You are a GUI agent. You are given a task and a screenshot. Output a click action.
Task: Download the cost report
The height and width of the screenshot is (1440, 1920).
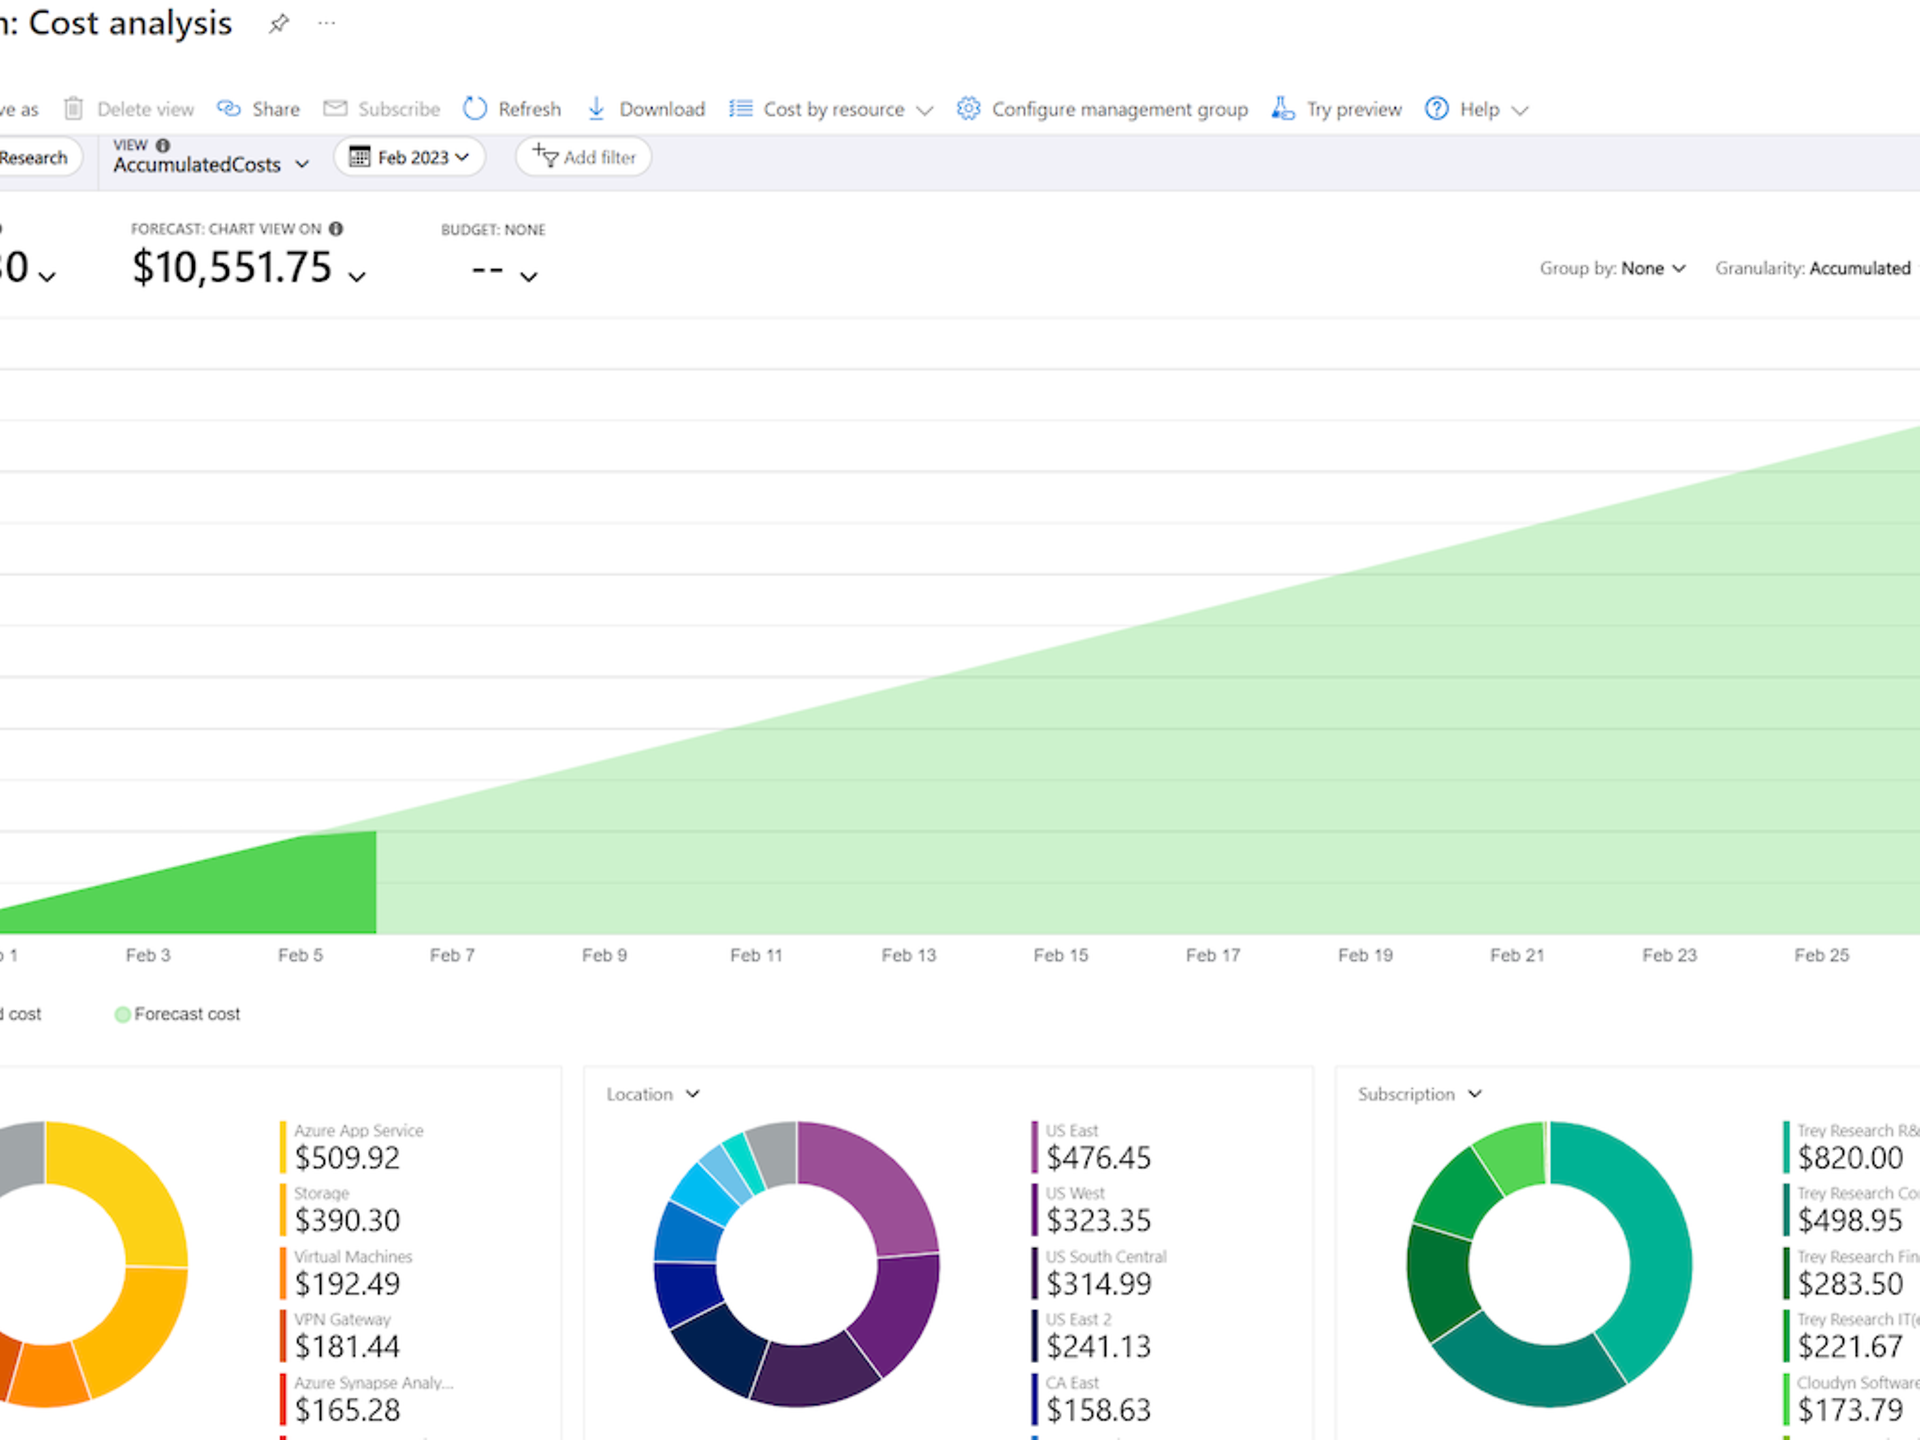click(x=645, y=108)
